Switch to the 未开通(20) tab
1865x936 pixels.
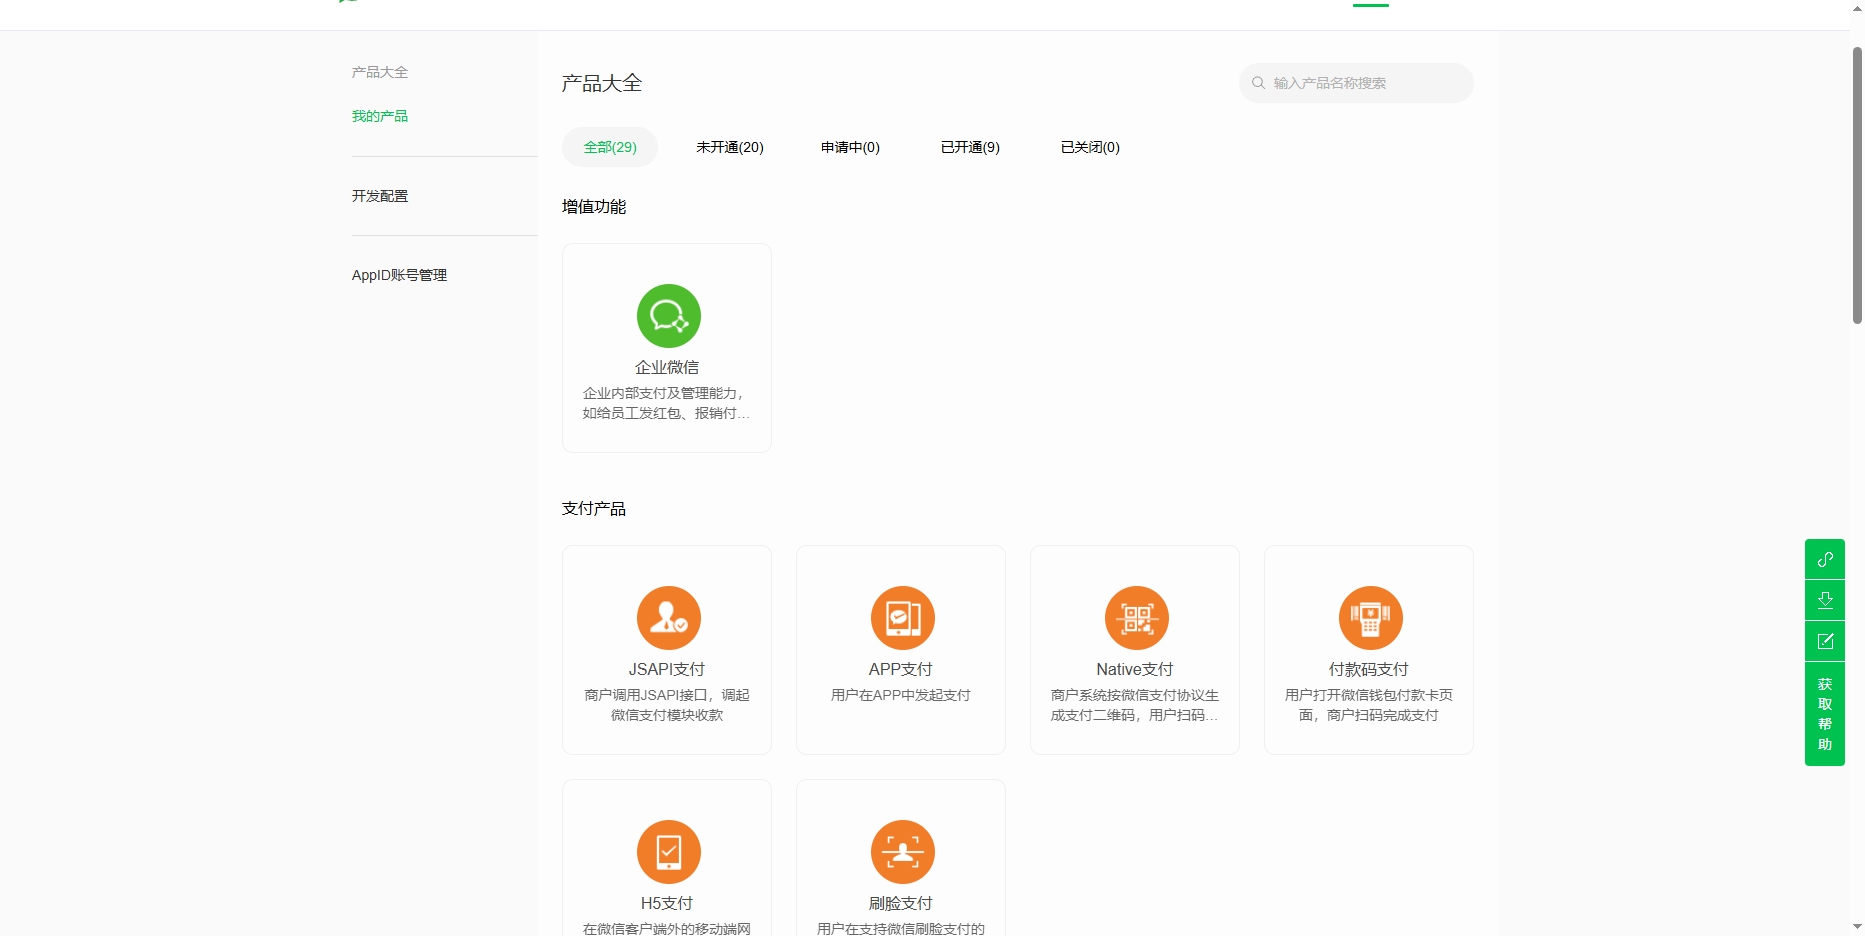(730, 147)
